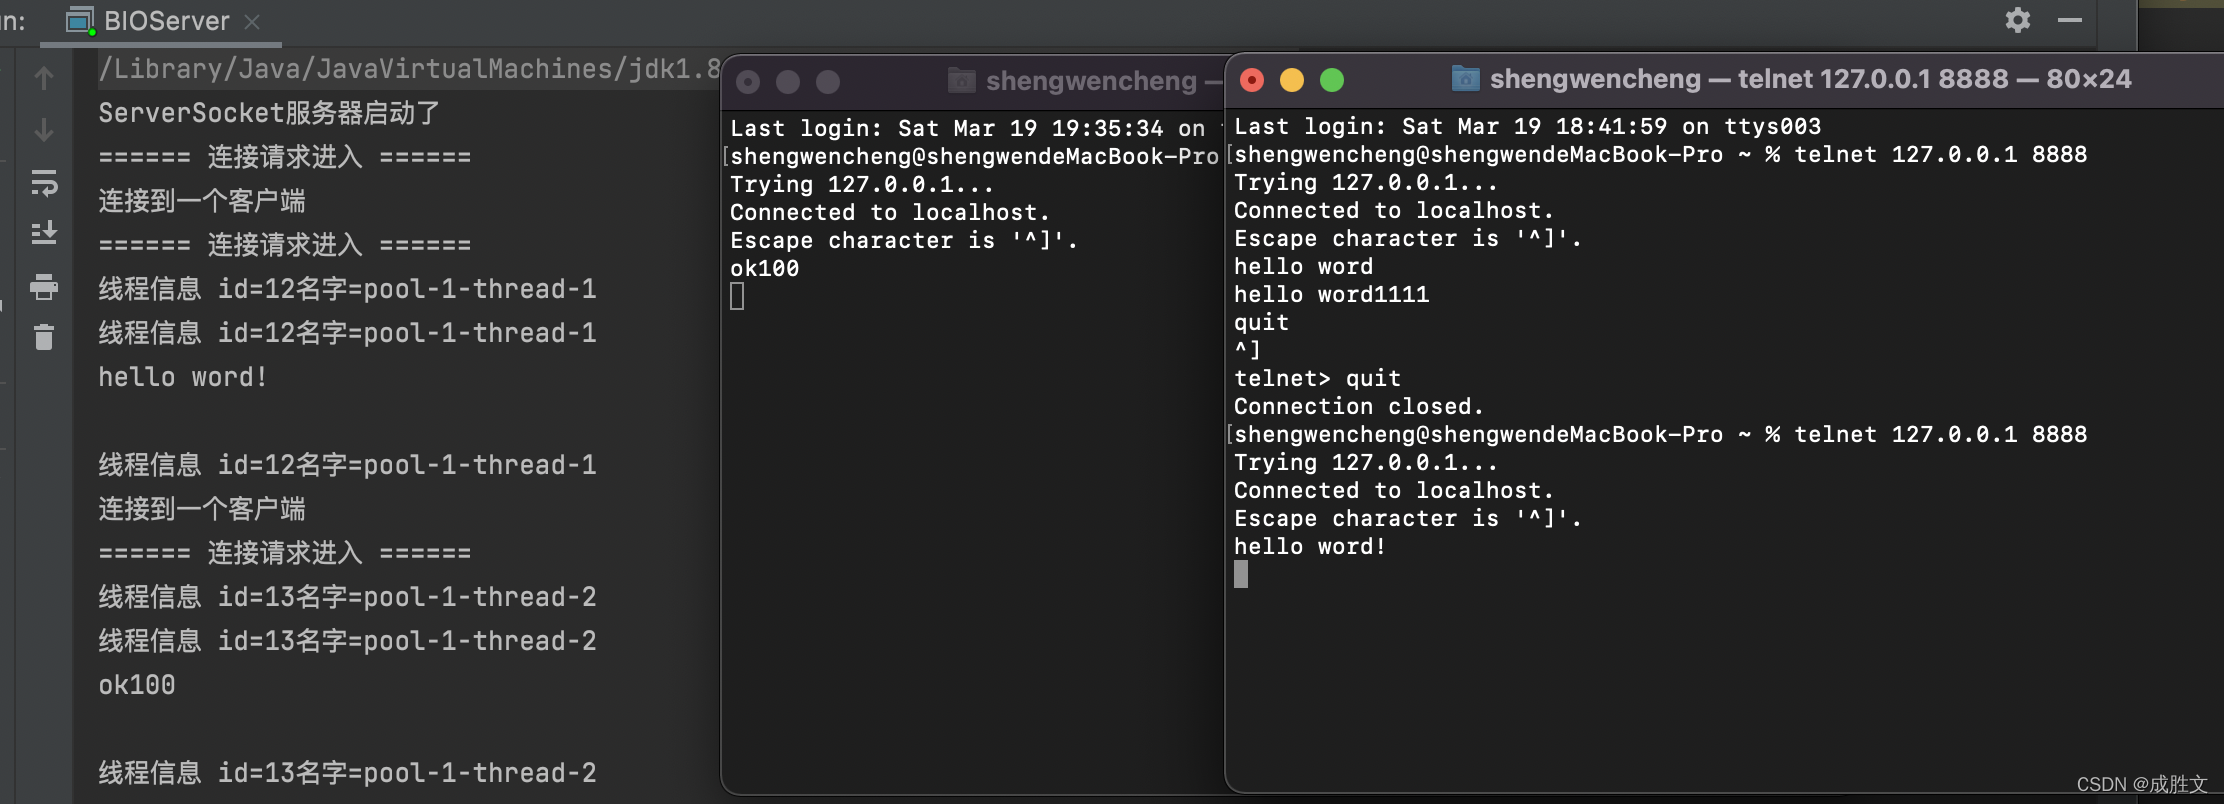Screen dimensions: 2224x804
Task: Click the 'hello word!' line in the IDE console
Action: click(x=183, y=377)
